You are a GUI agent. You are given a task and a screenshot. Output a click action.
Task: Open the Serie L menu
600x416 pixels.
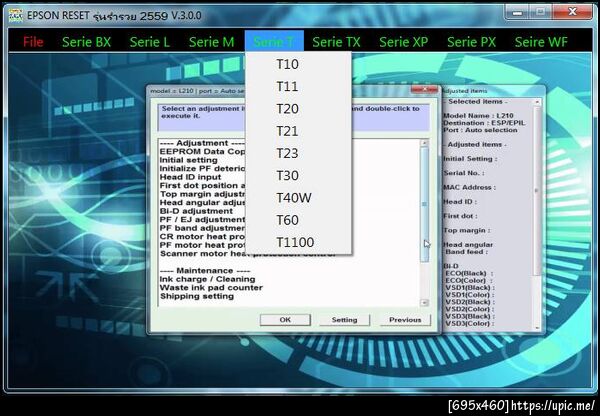(x=150, y=42)
